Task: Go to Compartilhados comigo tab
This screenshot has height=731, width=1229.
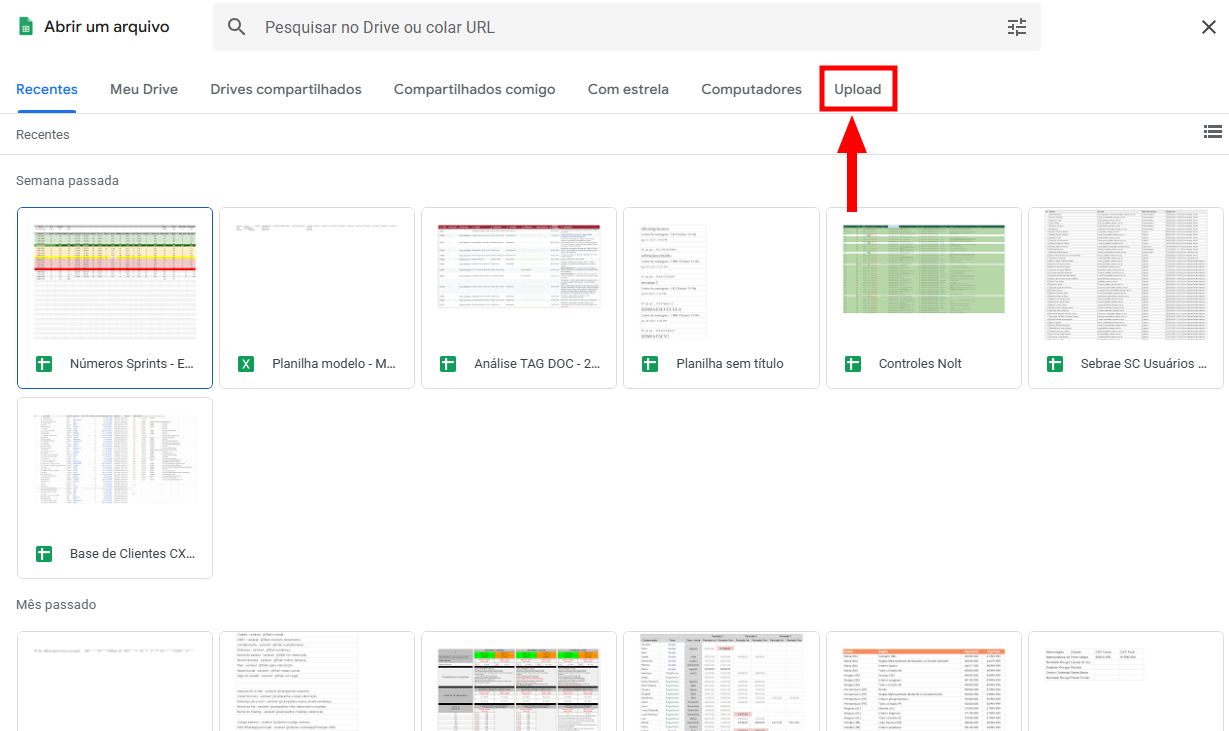Action: point(474,89)
